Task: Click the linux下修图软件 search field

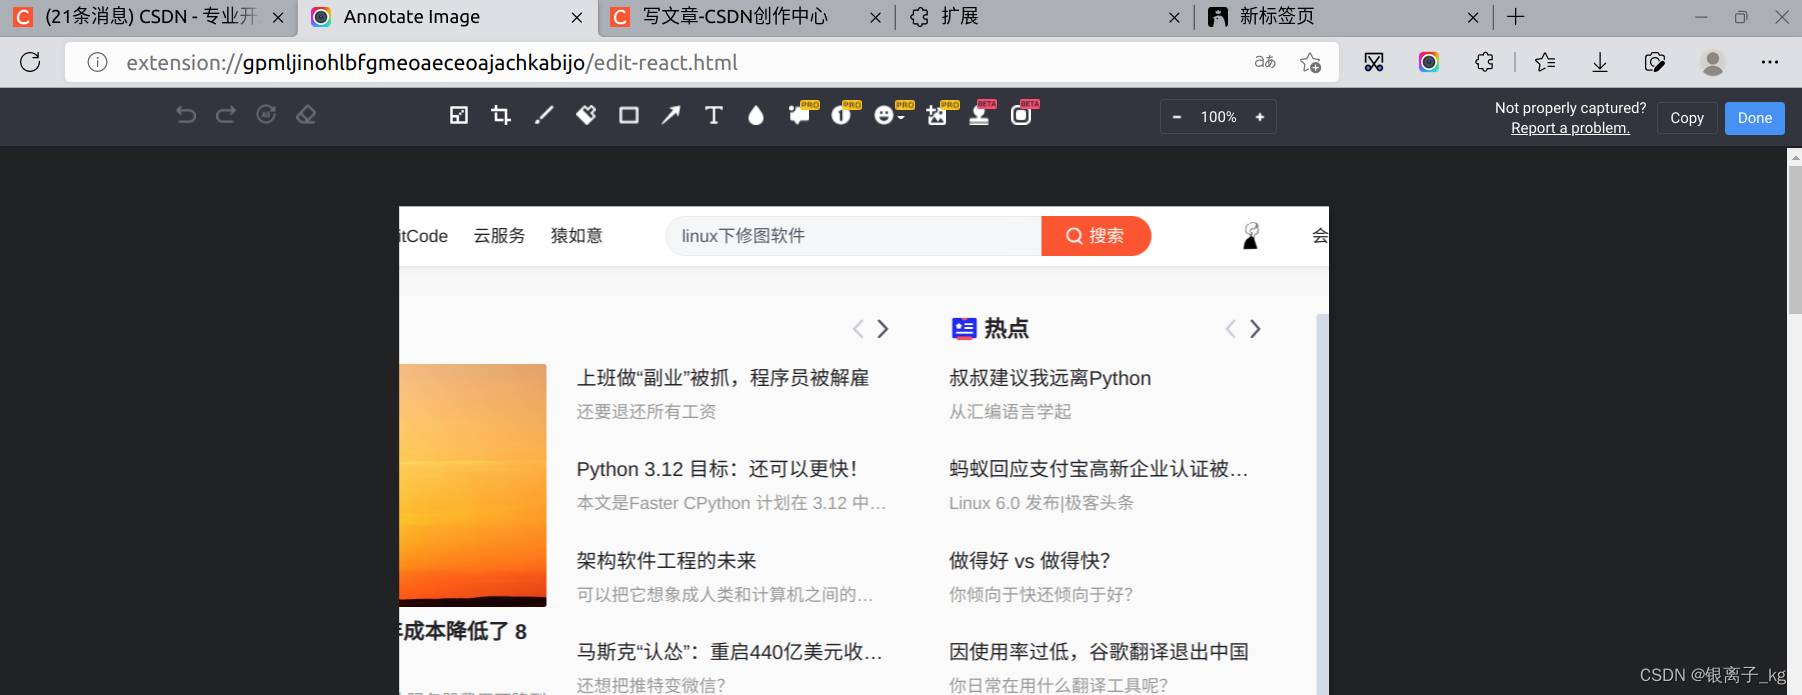Action: pos(853,236)
